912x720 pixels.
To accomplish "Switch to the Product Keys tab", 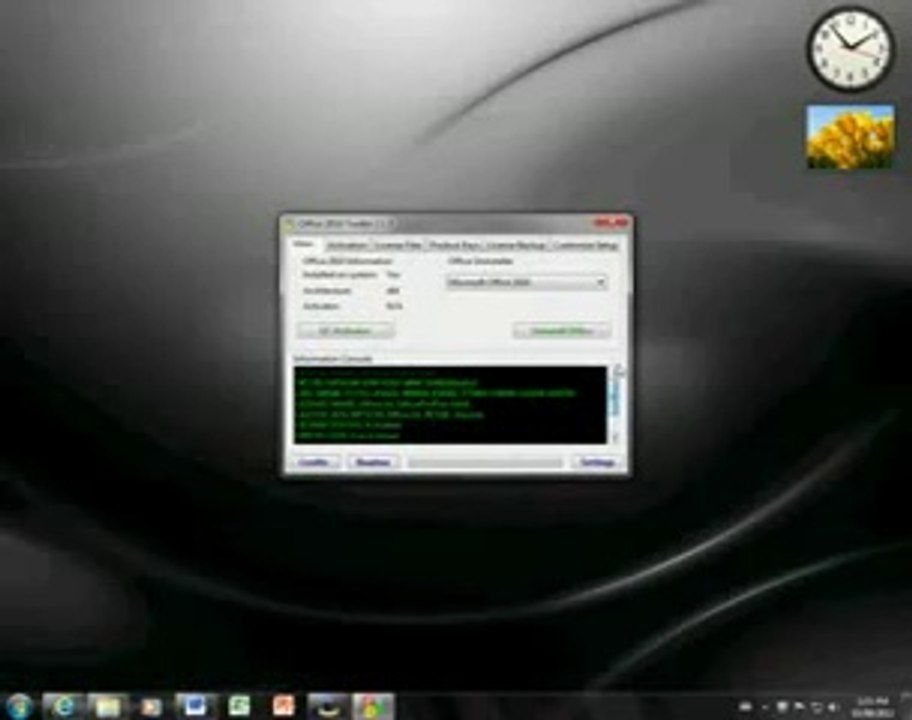I will 454,245.
